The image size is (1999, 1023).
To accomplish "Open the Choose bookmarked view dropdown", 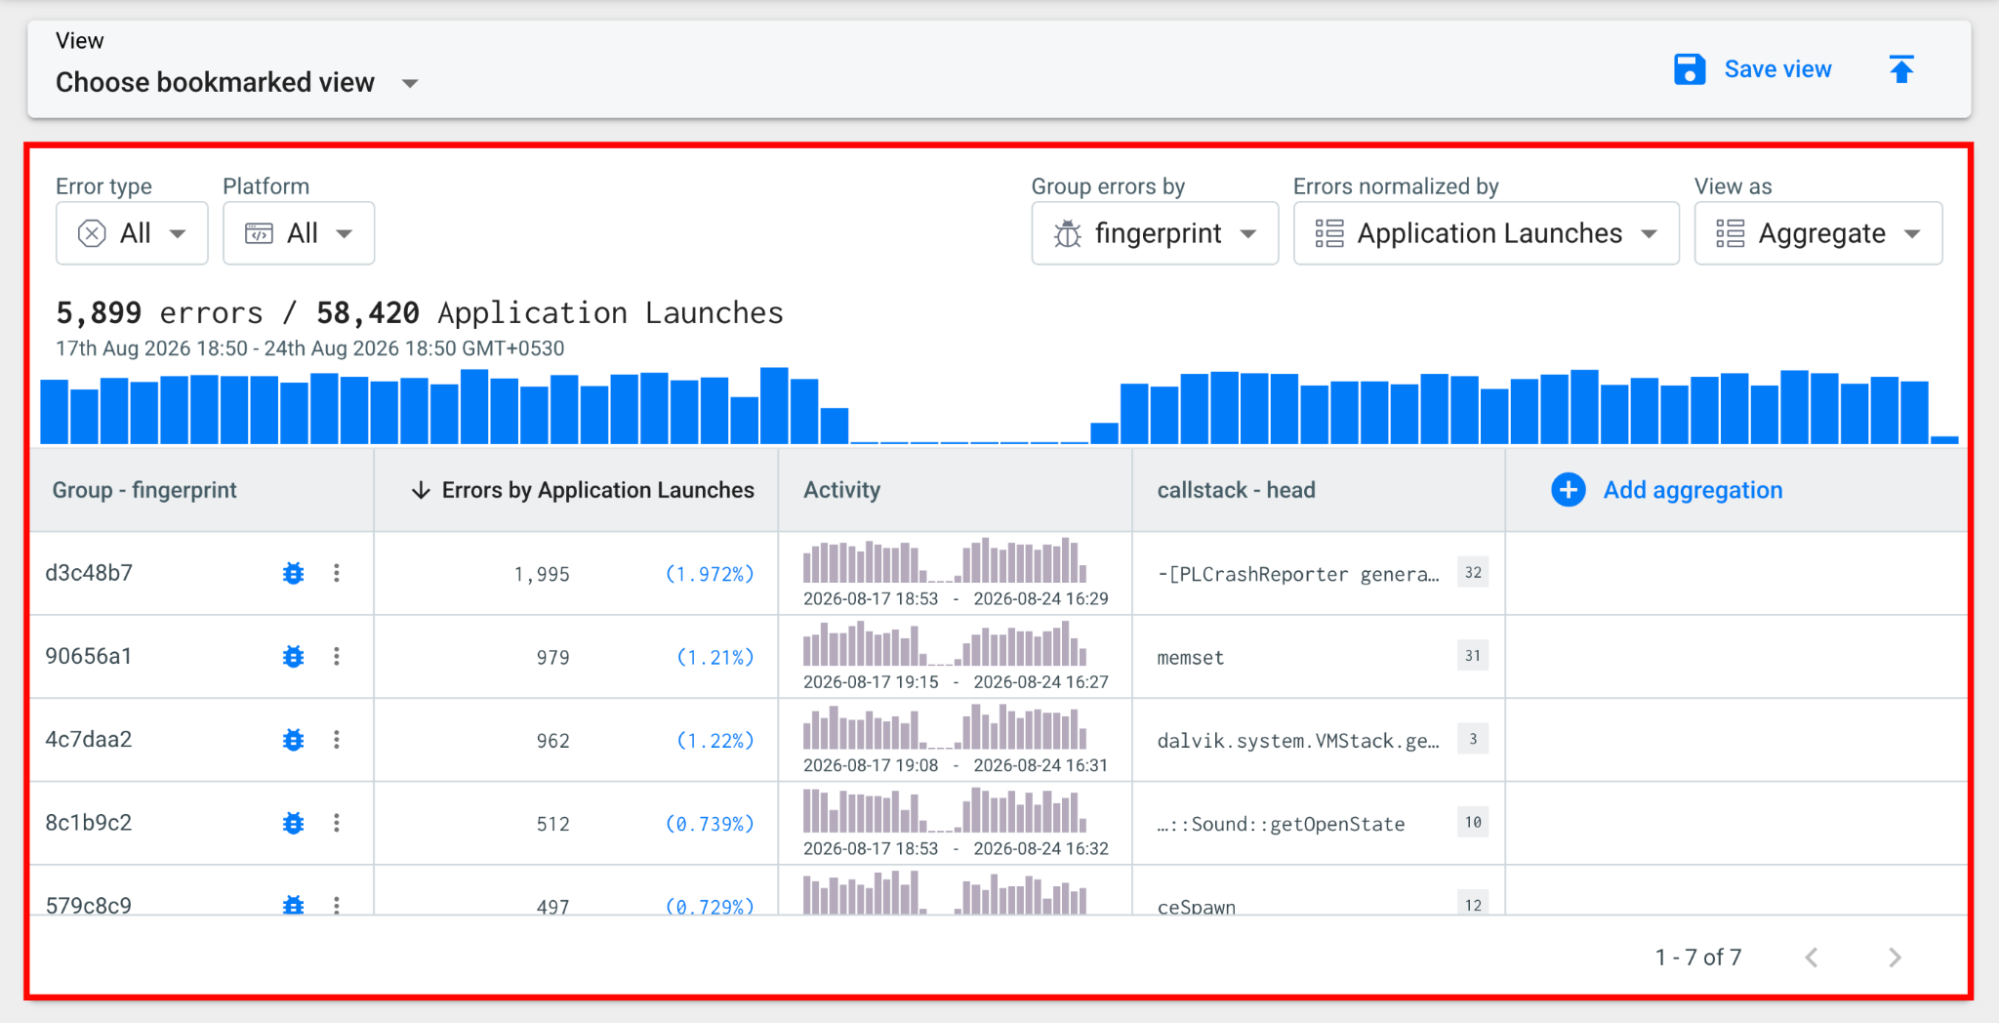I will coord(237,82).
